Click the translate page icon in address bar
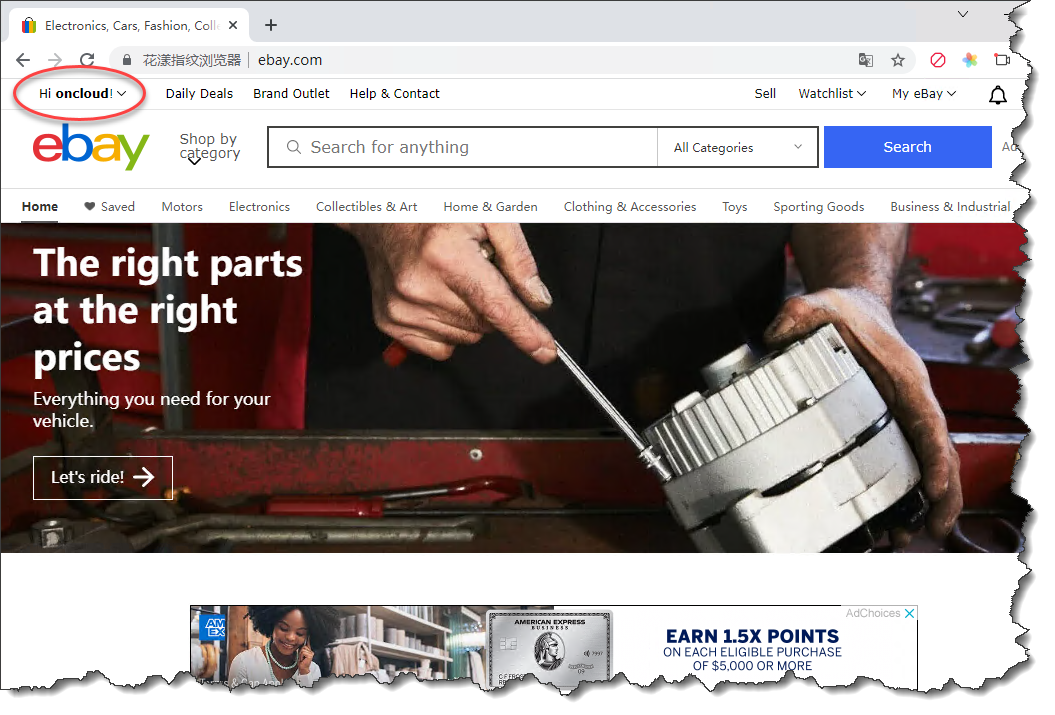Image resolution: width=1055 pixels, height=715 pixels. (866, 60)
